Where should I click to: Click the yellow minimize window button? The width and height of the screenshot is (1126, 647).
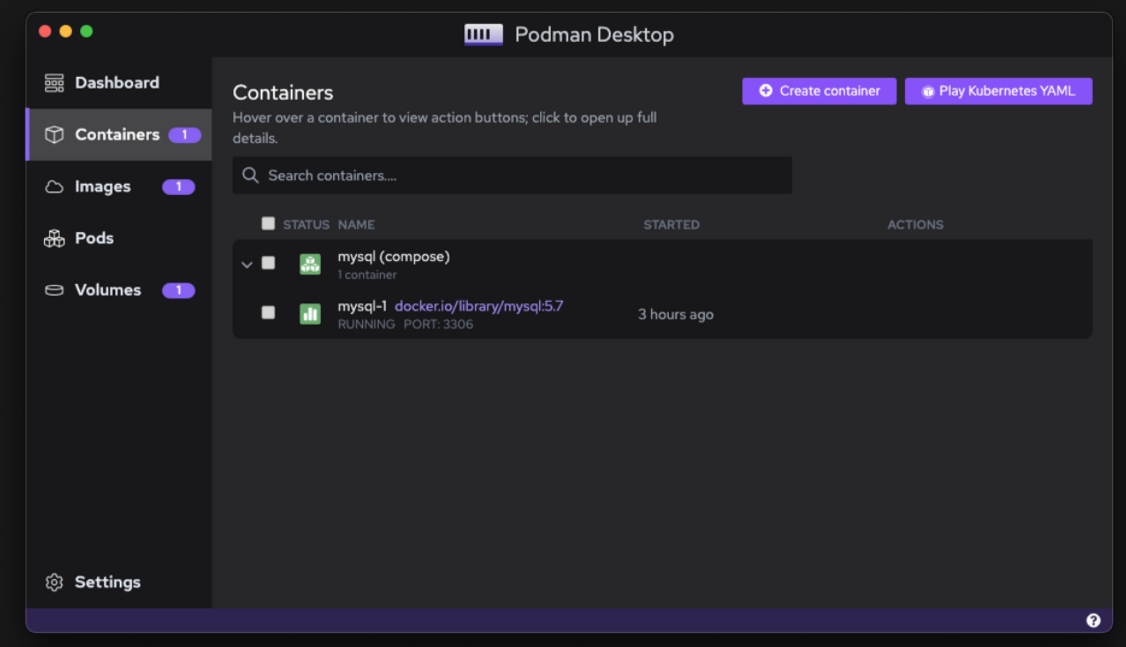[66, 31]
